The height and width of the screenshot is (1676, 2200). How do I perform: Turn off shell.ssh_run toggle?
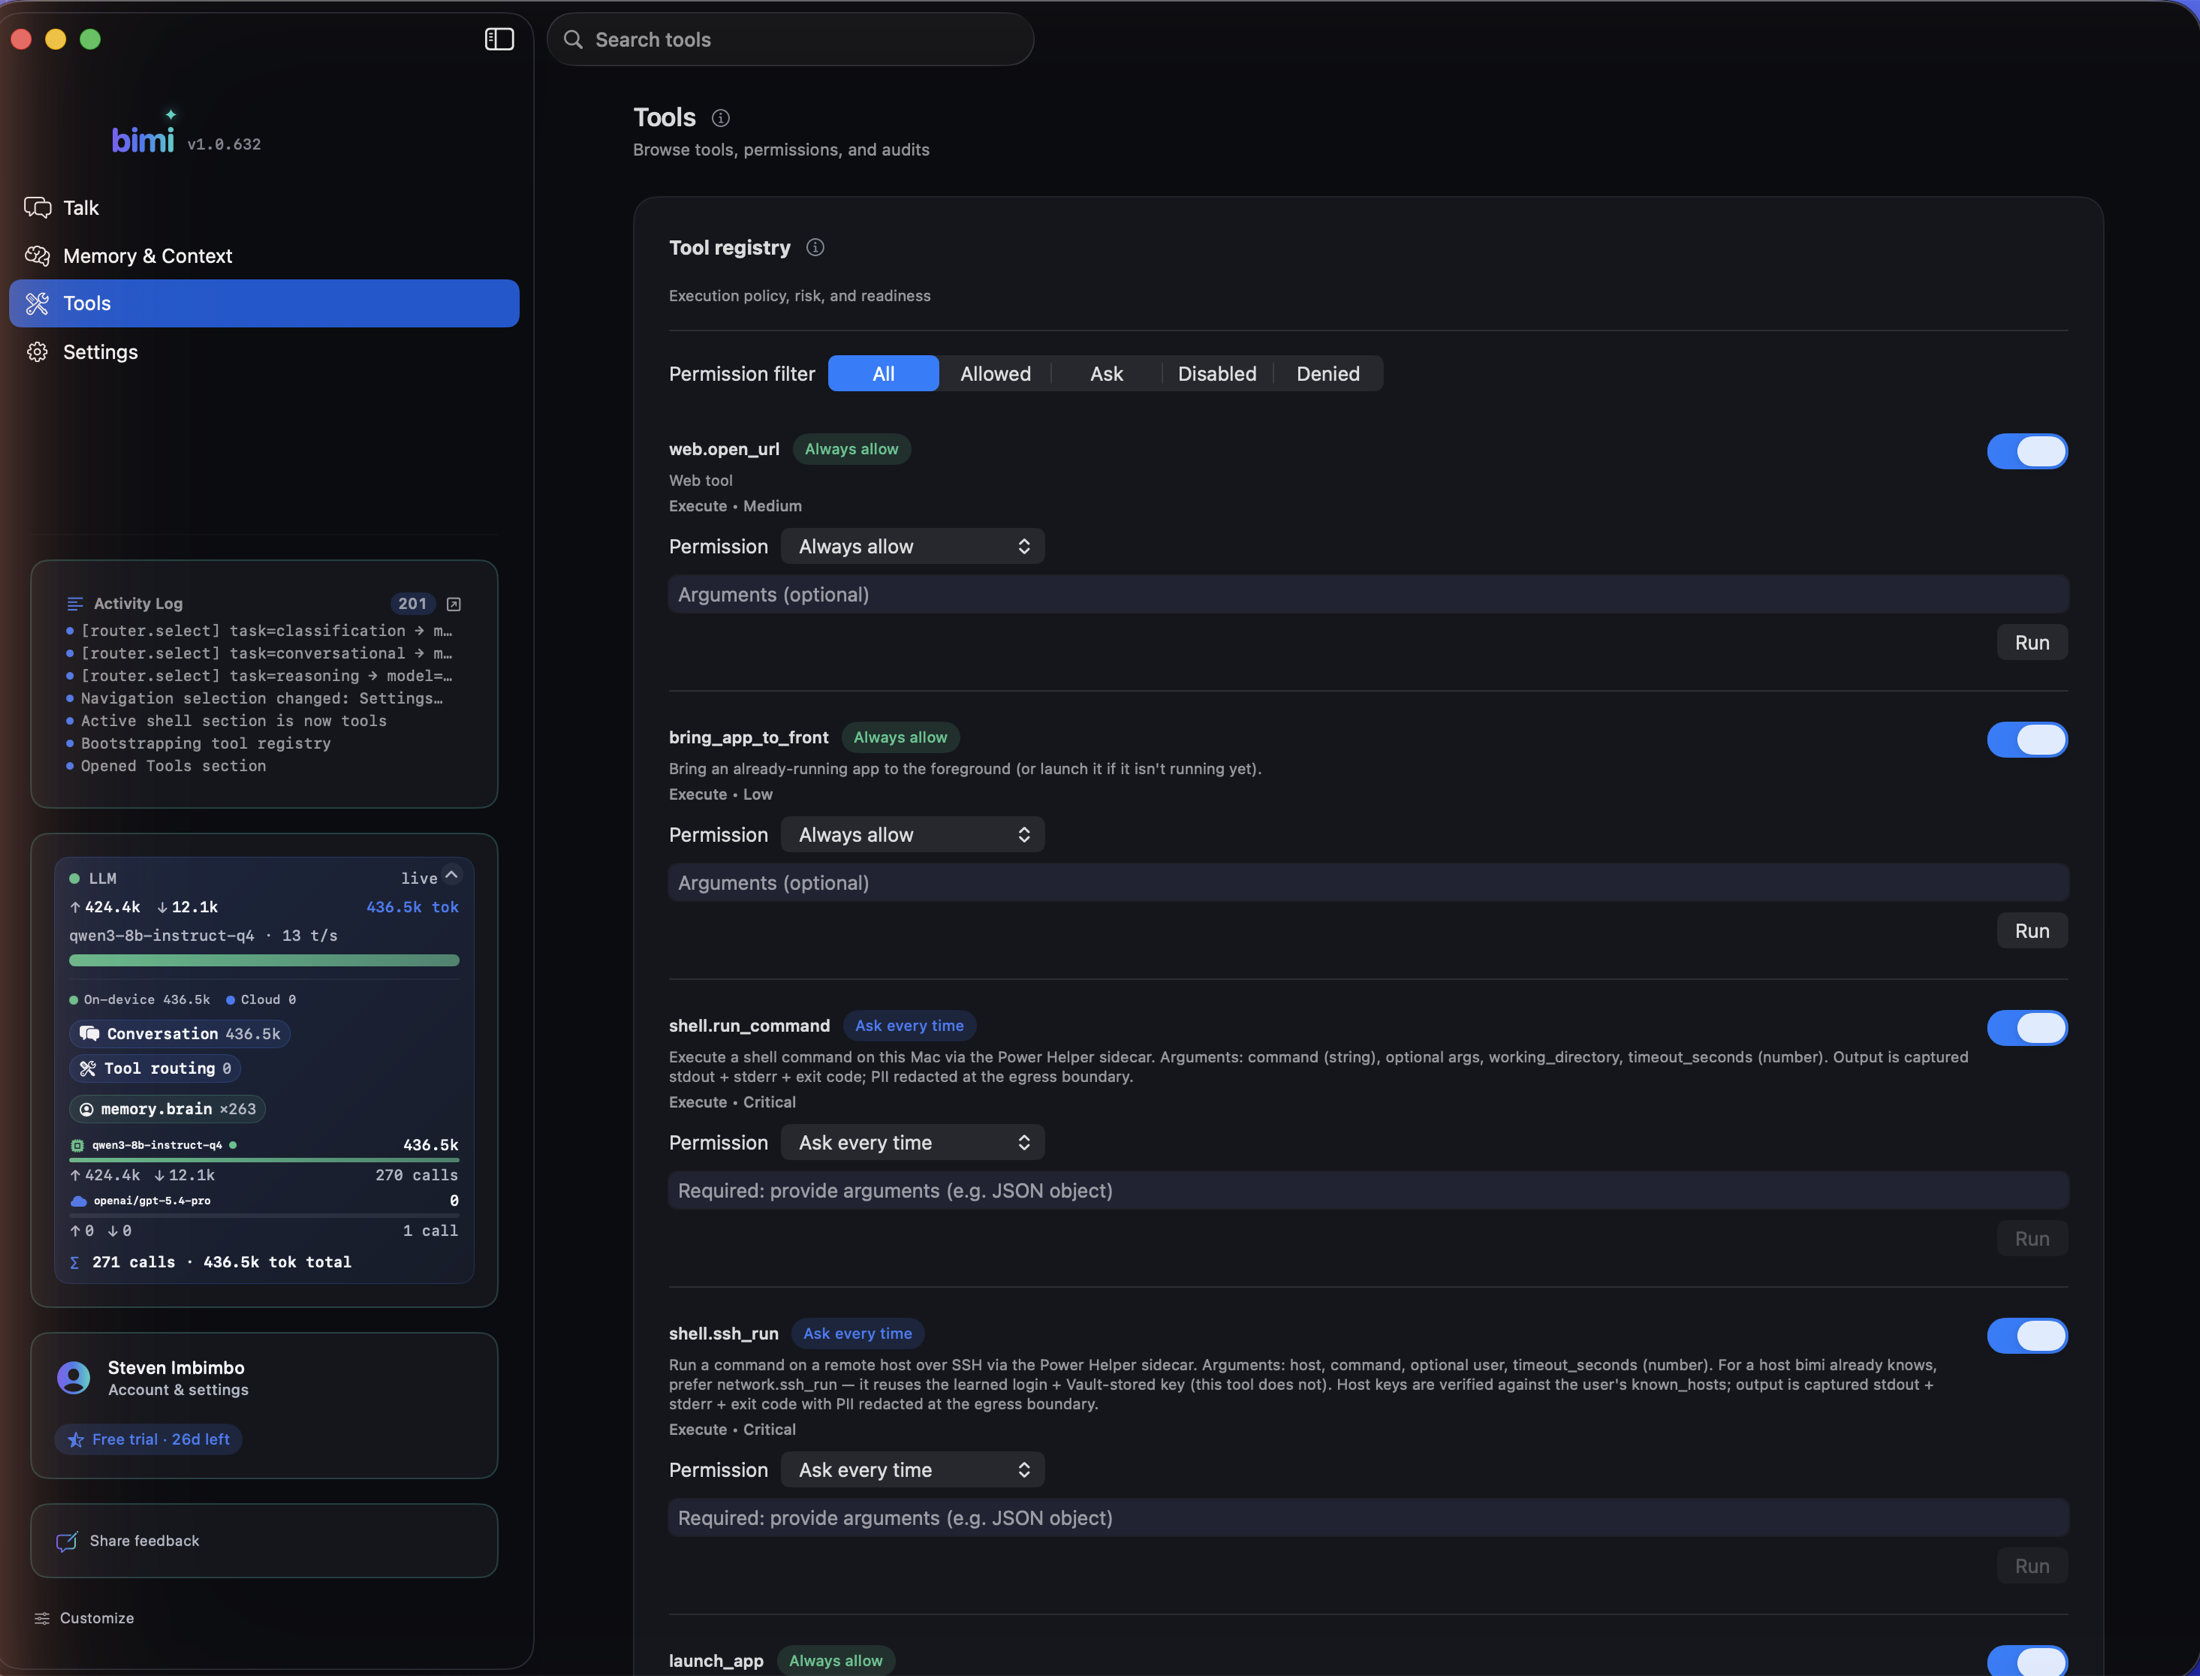click(x=2027, y=1335)
